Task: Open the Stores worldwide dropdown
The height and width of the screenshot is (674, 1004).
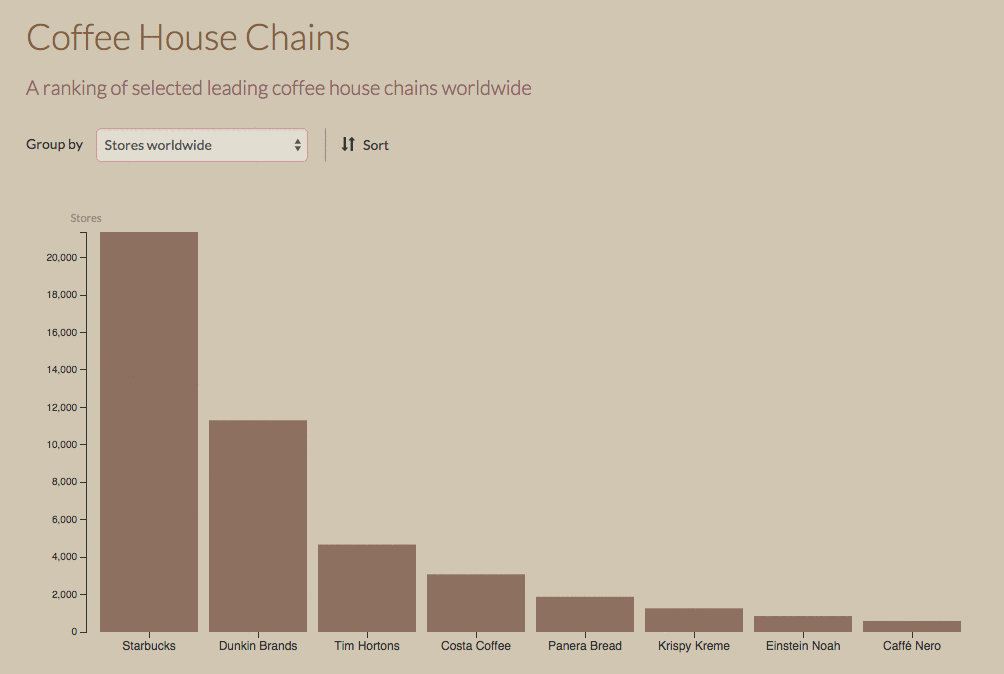Action: (202, 145)
